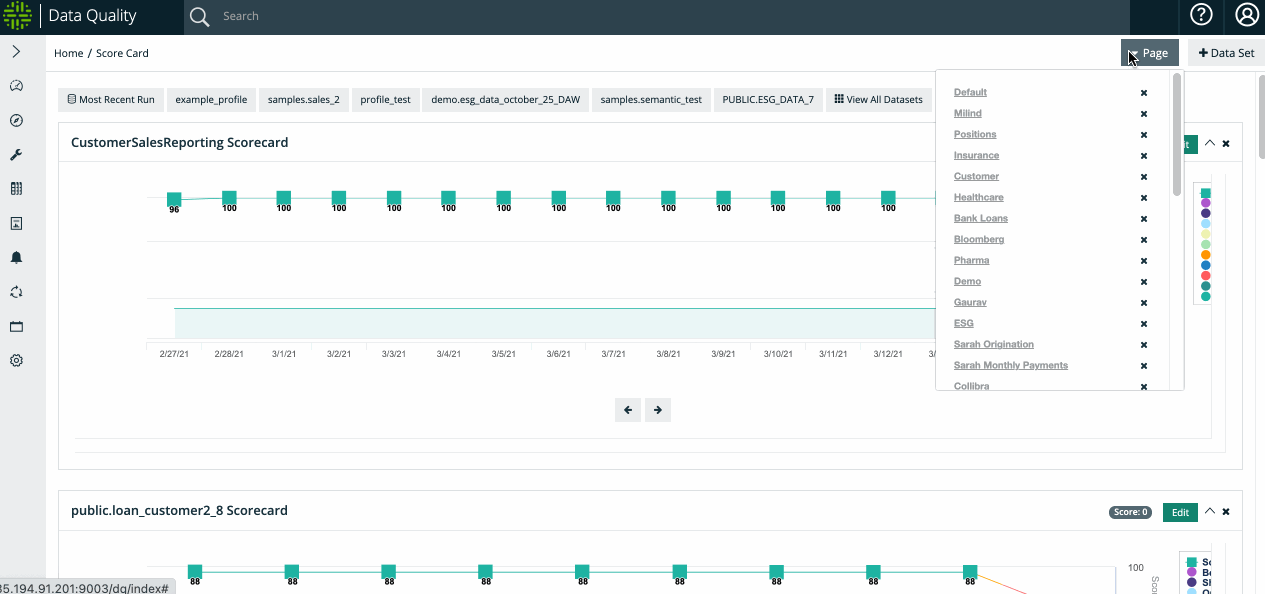Click the help question mark icon

click(x=1201, y=15)
